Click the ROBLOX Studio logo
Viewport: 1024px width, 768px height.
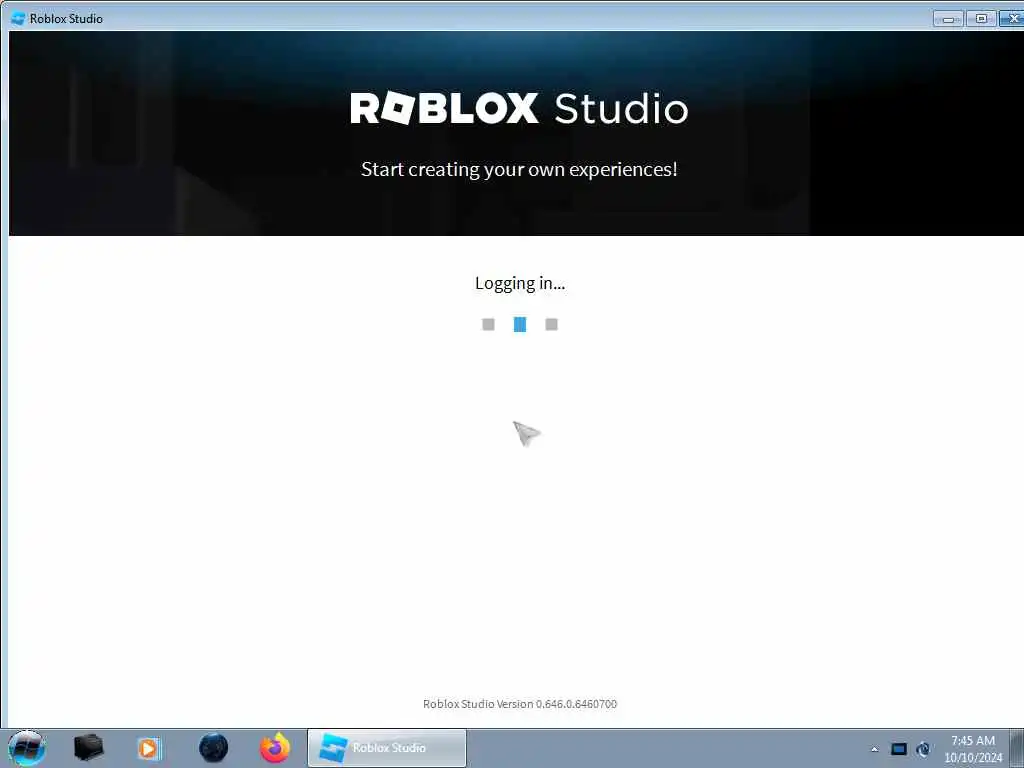point(519,108)
